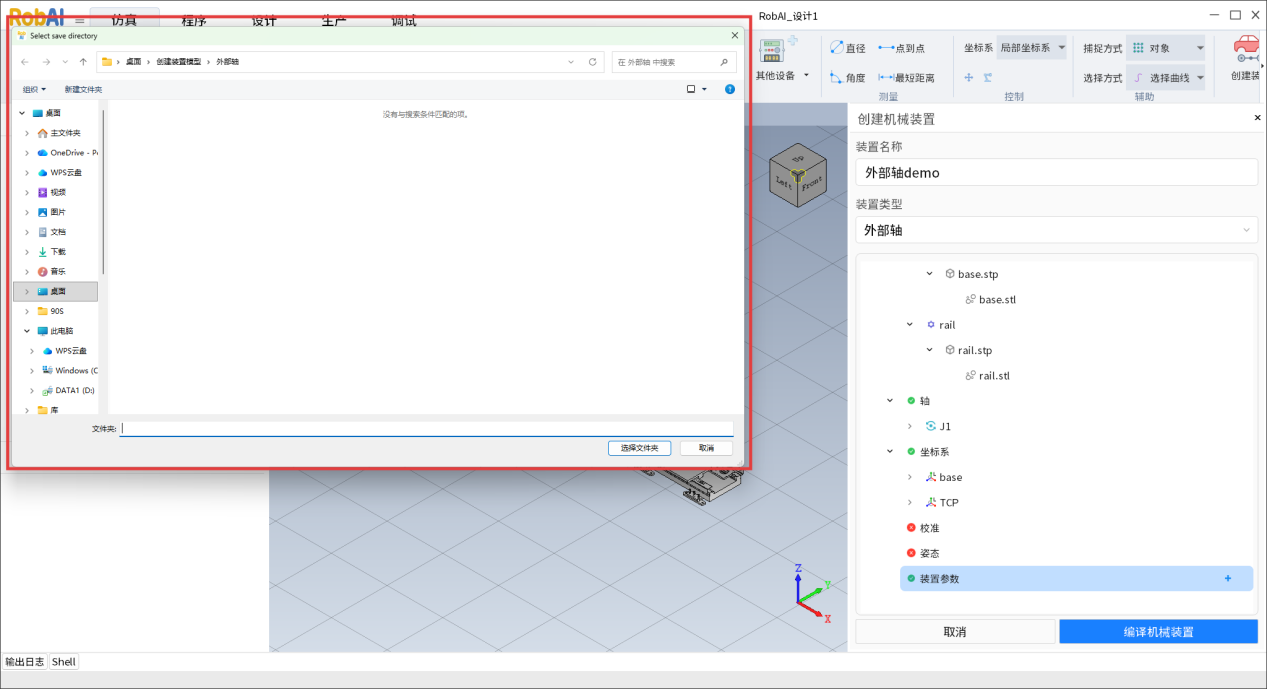The image size is (1267, 689).
Task: Click the blue help icon in save dialog
Action: point(730,89)
